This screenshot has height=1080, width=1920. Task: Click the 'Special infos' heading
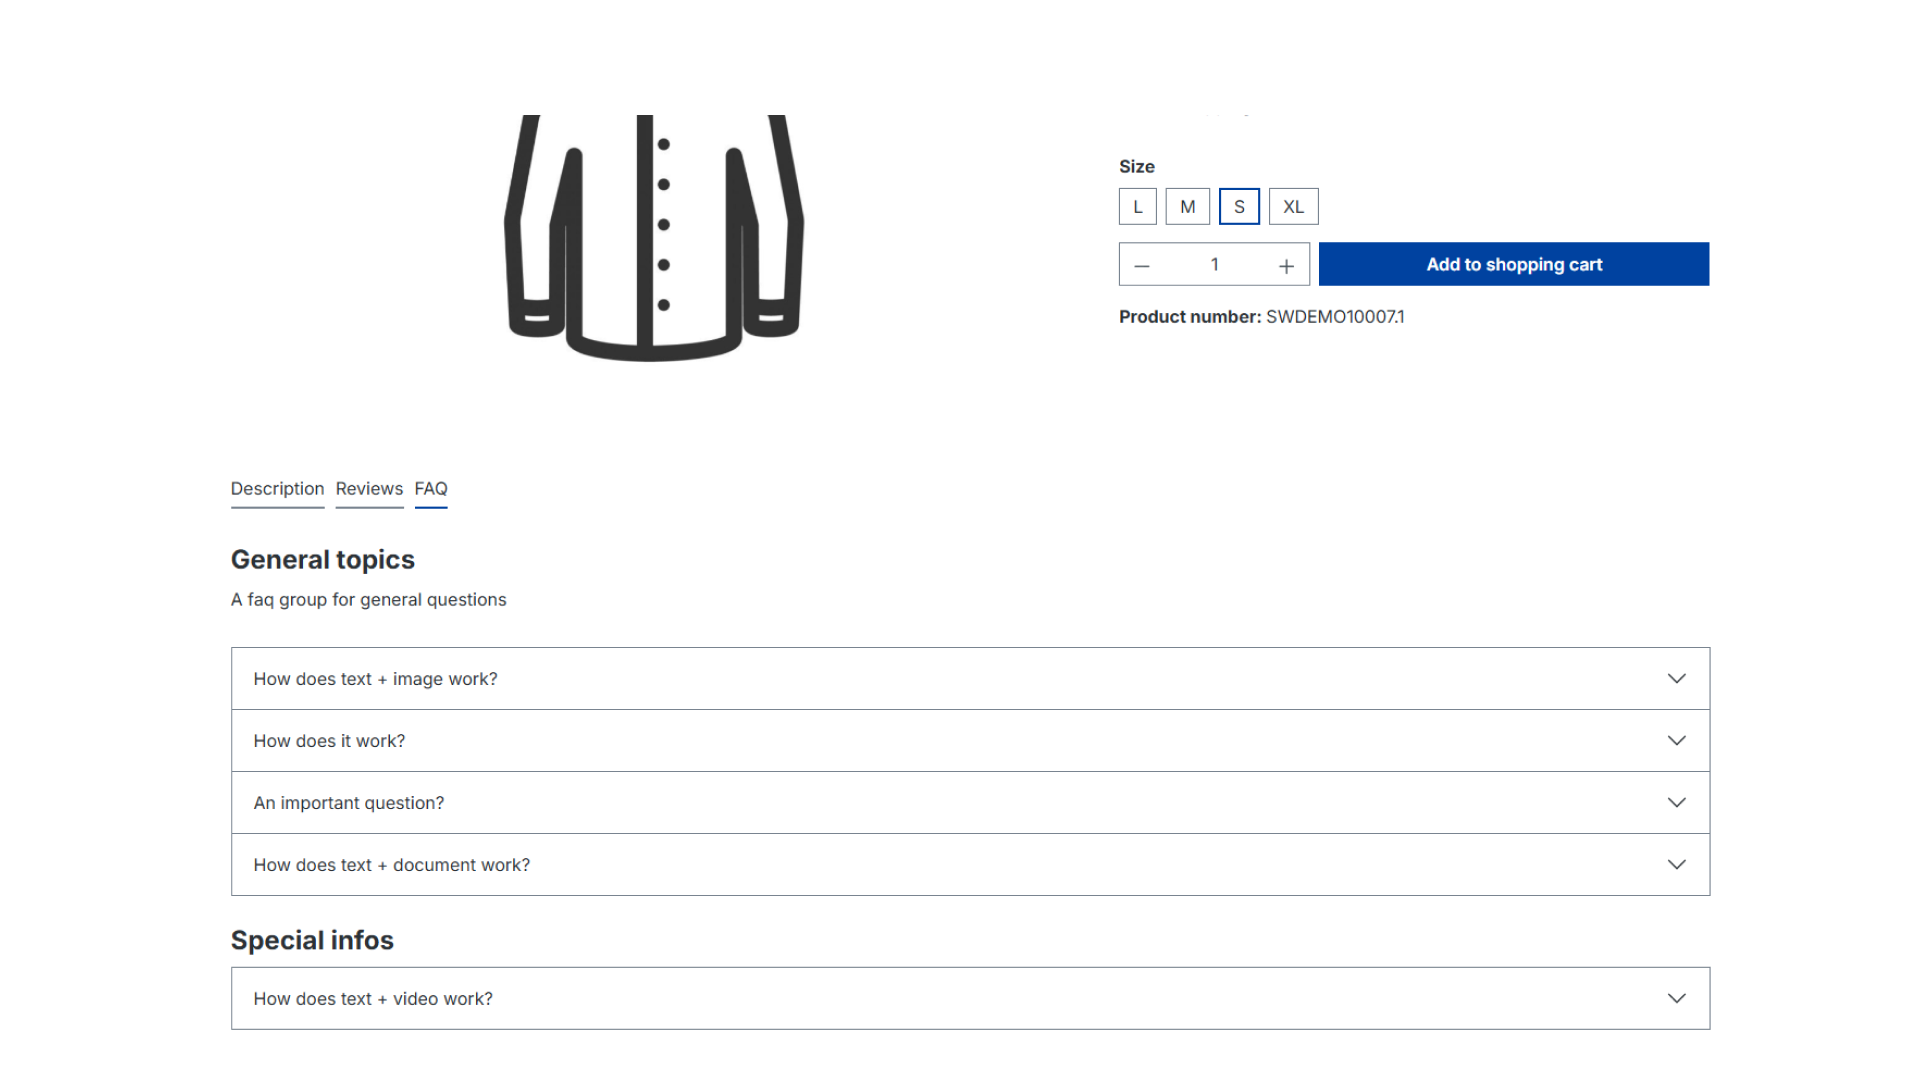[312, 941]
